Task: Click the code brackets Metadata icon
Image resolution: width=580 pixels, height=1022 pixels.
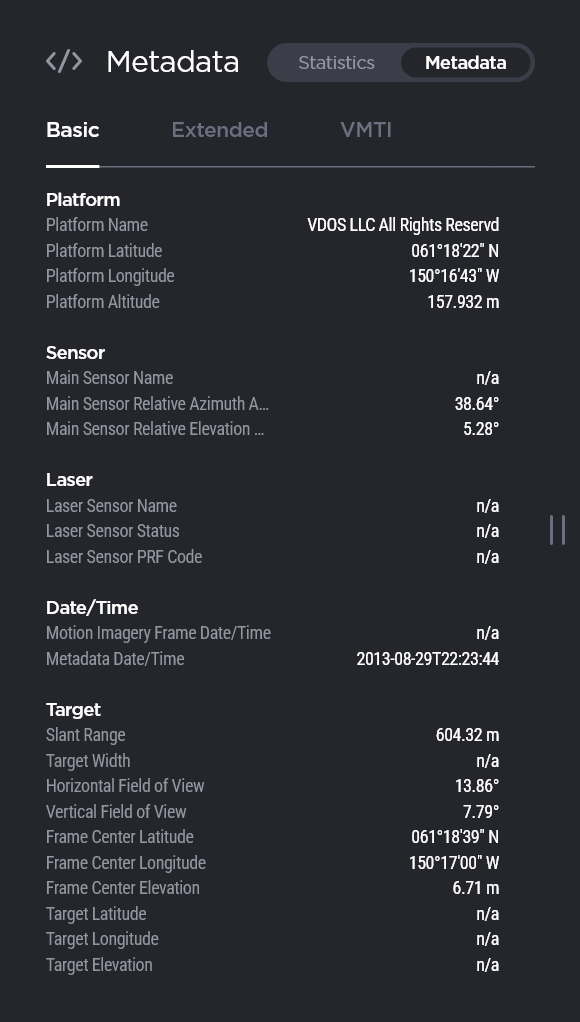Action: [64, 62]
